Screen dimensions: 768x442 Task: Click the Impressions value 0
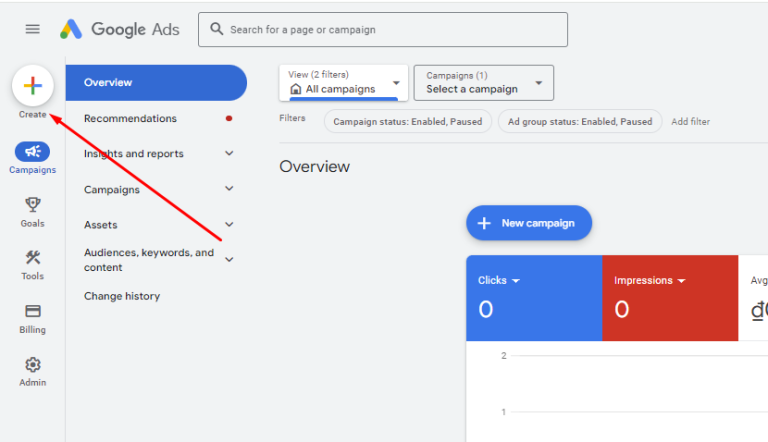coord(622,310)
